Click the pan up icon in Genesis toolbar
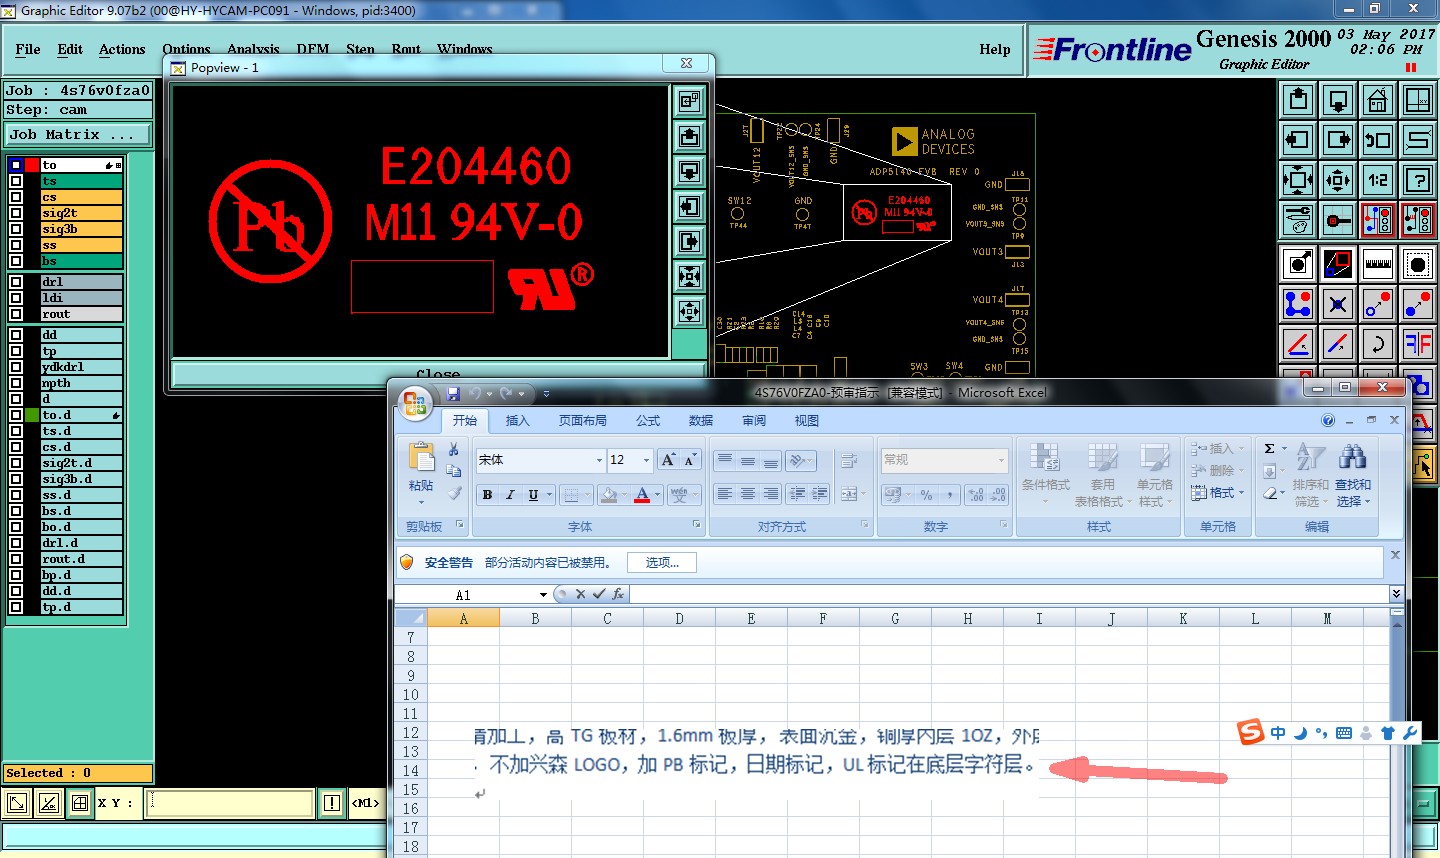The image size is (1440, 858). coord(1298,100)
